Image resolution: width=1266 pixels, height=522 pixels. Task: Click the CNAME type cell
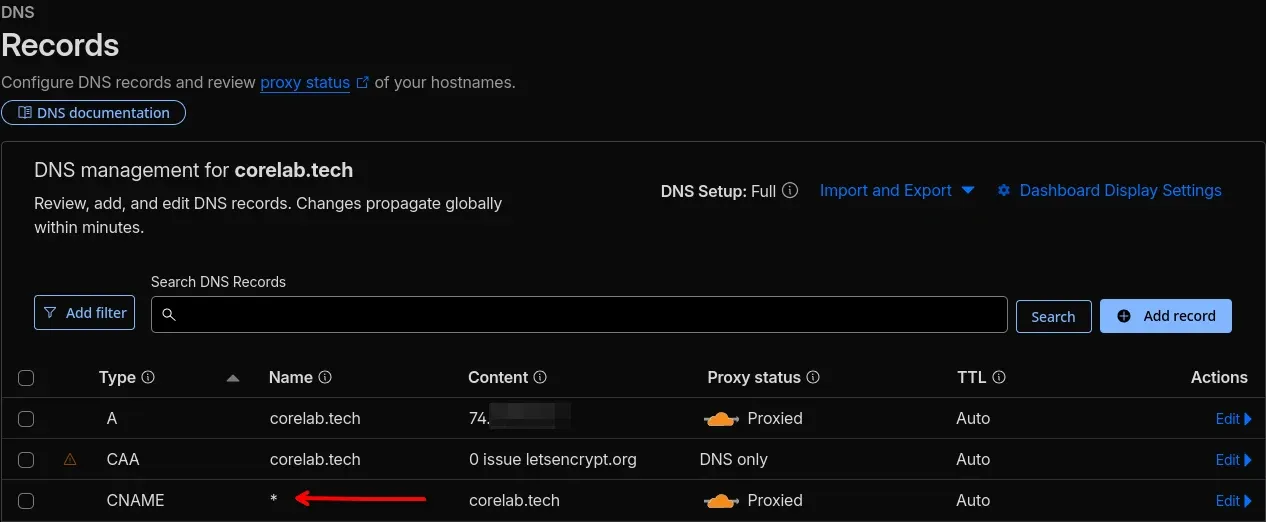(135, 501)
